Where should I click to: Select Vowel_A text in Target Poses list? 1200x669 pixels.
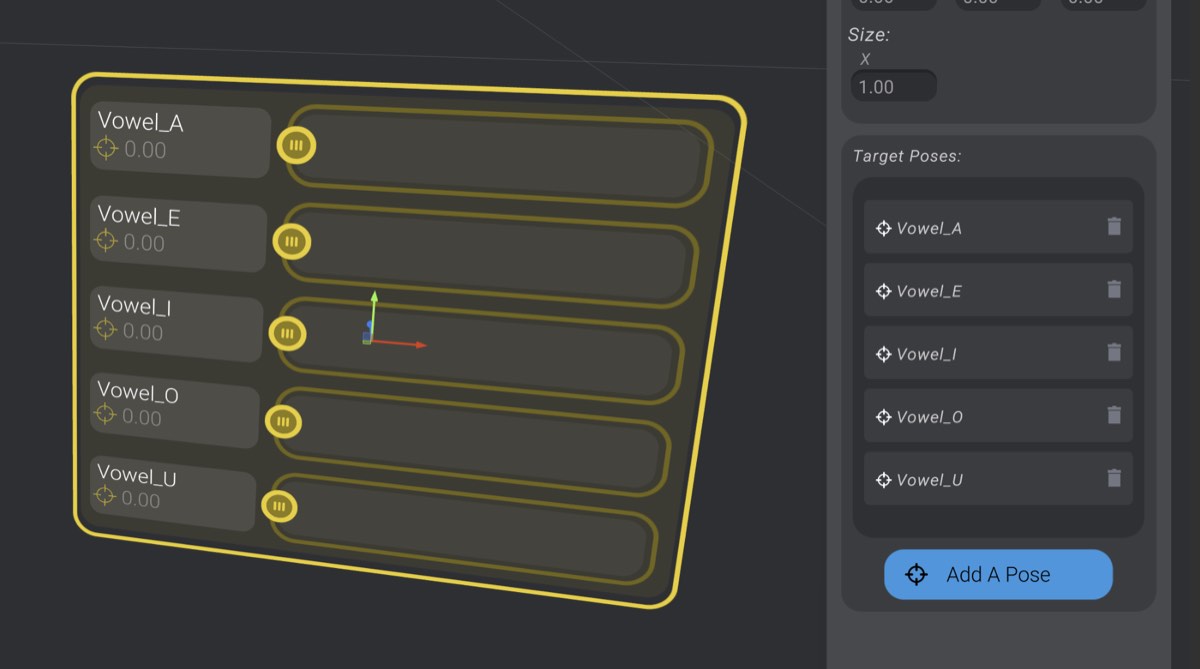(x=929, y=228)
